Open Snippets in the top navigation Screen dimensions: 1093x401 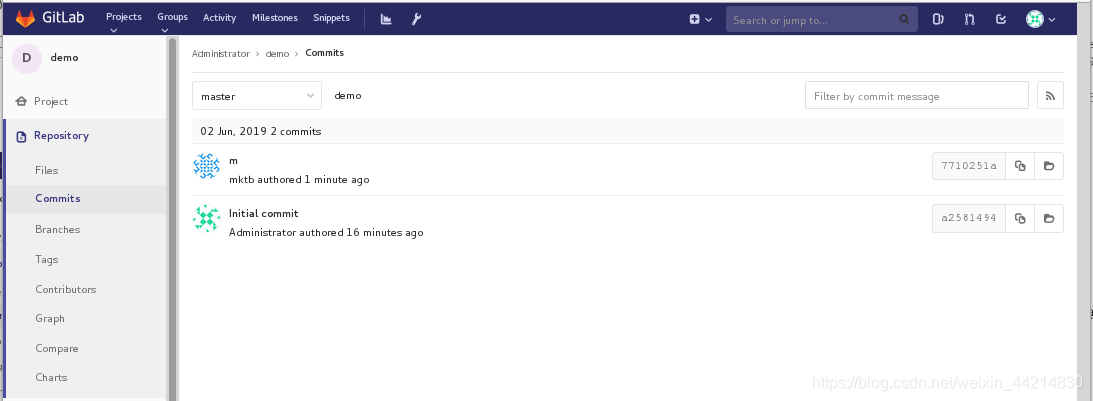point(331,17)
